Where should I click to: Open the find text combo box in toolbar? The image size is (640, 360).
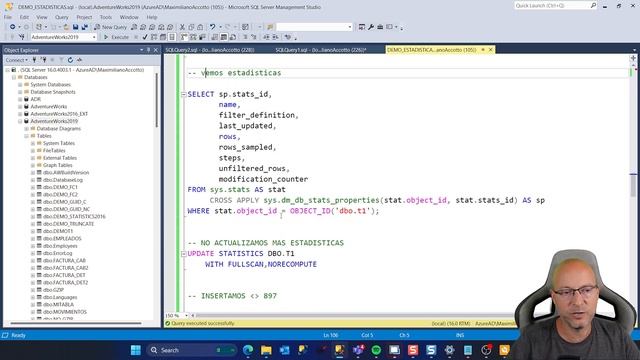[314, 27]
